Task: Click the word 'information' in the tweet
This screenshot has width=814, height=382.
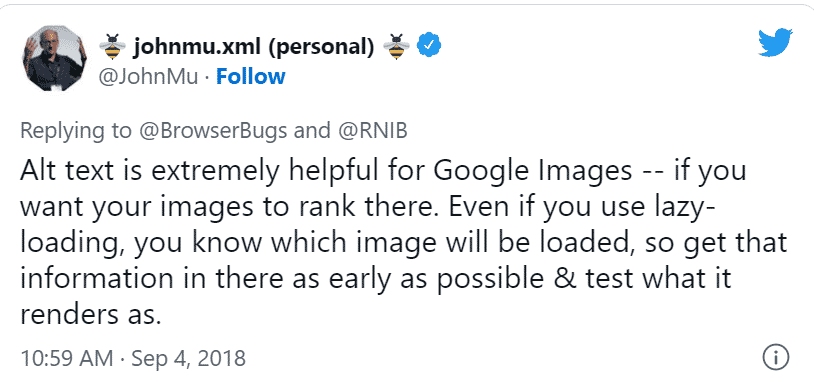Action: click(96, 278)
